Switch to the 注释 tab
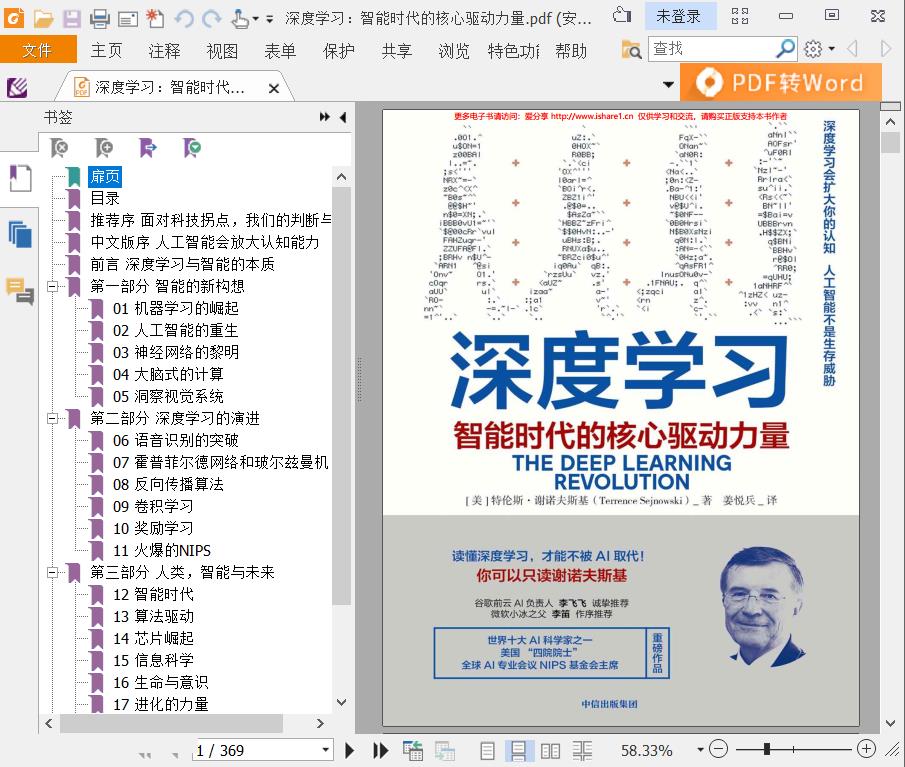The width and height of the screenshot is (905, 767). (x=164, y=51)
